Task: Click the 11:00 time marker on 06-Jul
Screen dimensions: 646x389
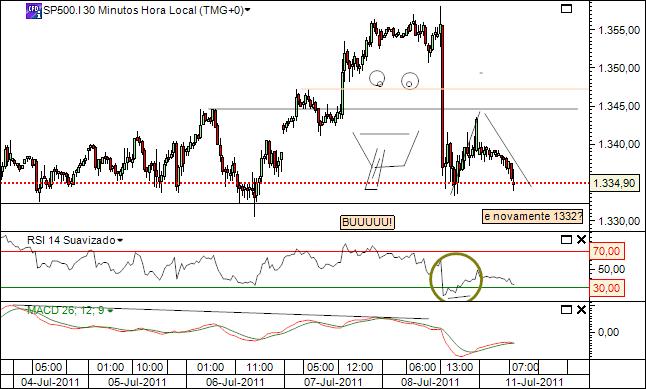Action: pyautogui.click(x=260, y=367)
